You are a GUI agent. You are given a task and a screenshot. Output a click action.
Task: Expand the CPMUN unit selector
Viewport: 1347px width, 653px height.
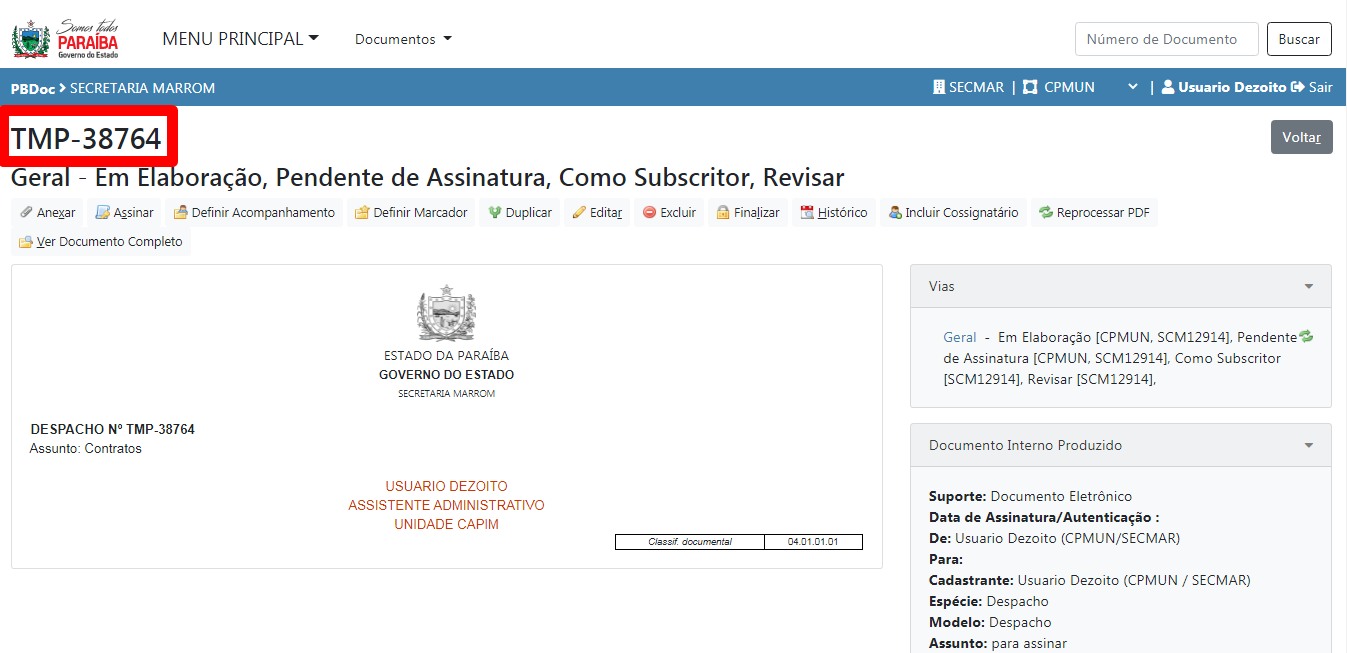coord(1132,87)
